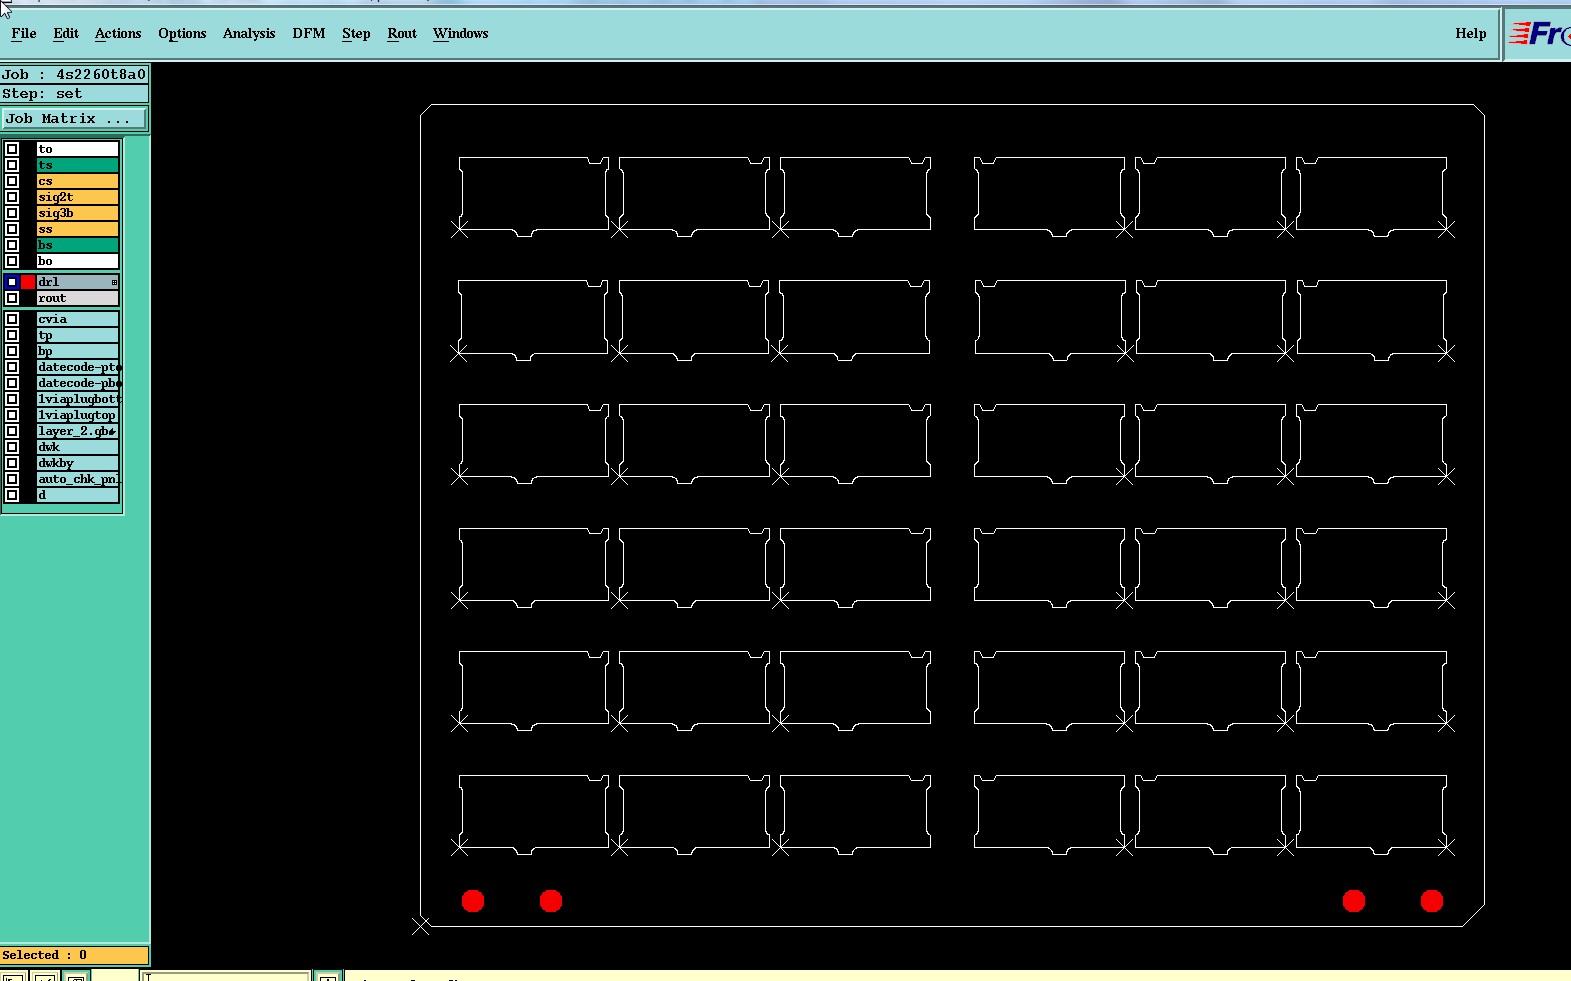Open the Step menu

click(356, 33)
